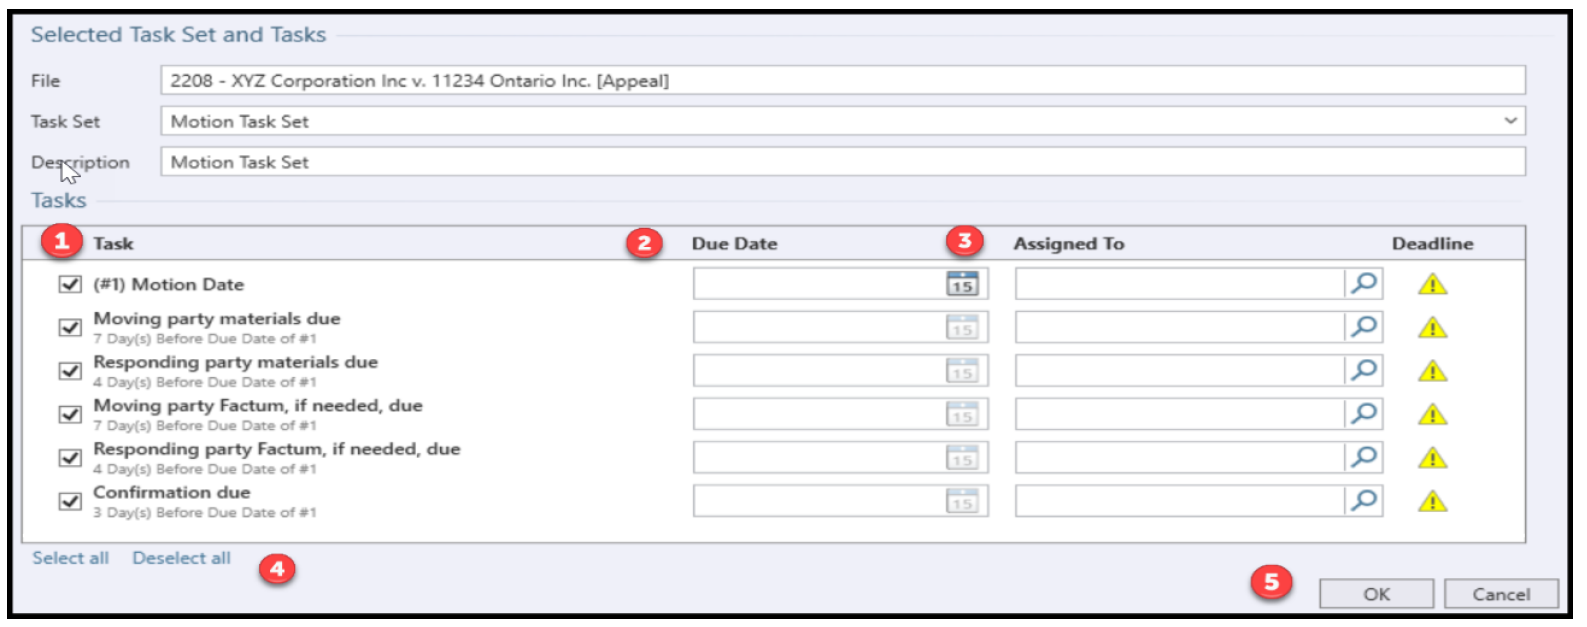Open calendar for Responding party materials due
1587x627 pixels.
tap(962, 371)
